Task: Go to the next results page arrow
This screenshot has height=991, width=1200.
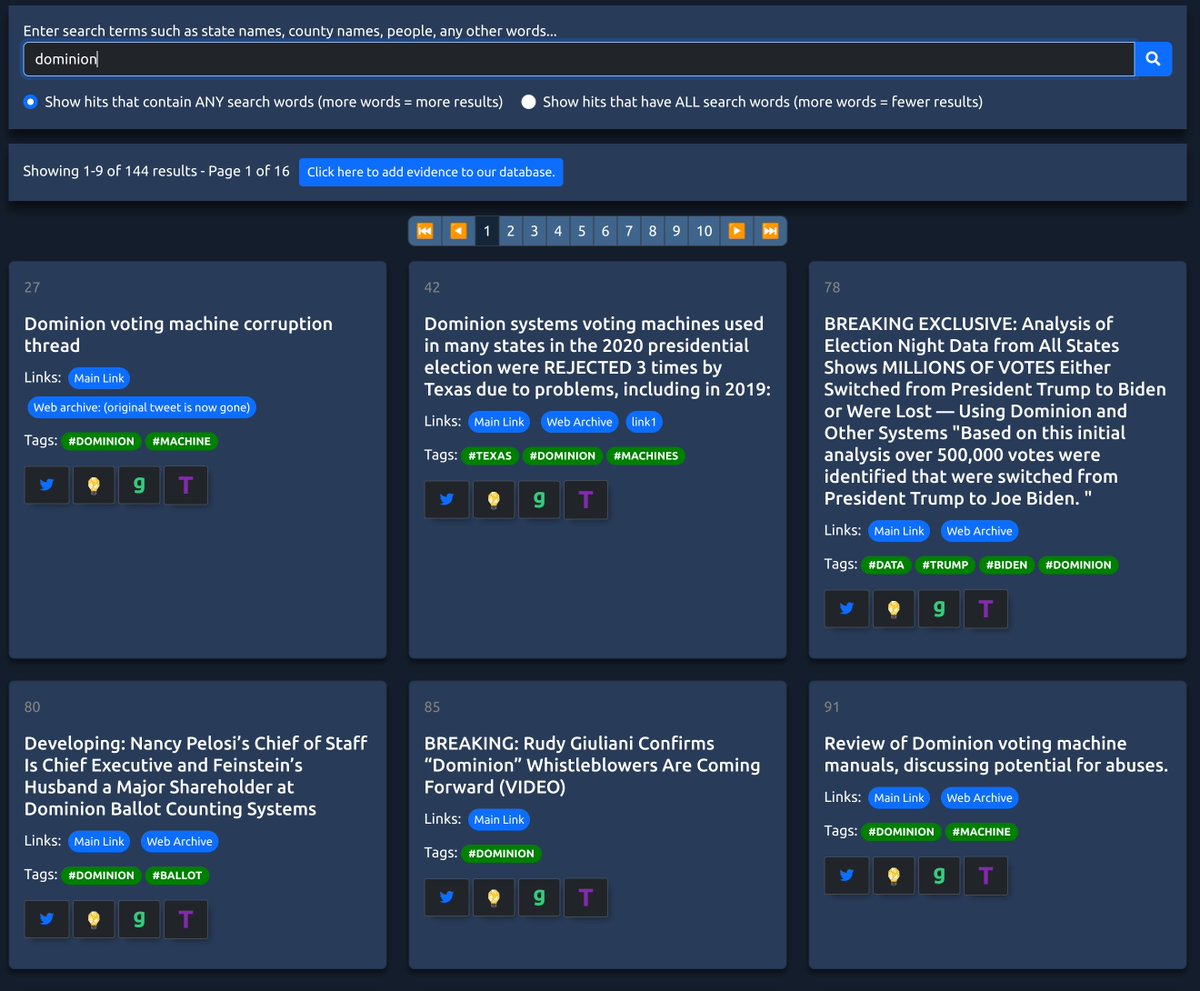Action: pos(736,231)
